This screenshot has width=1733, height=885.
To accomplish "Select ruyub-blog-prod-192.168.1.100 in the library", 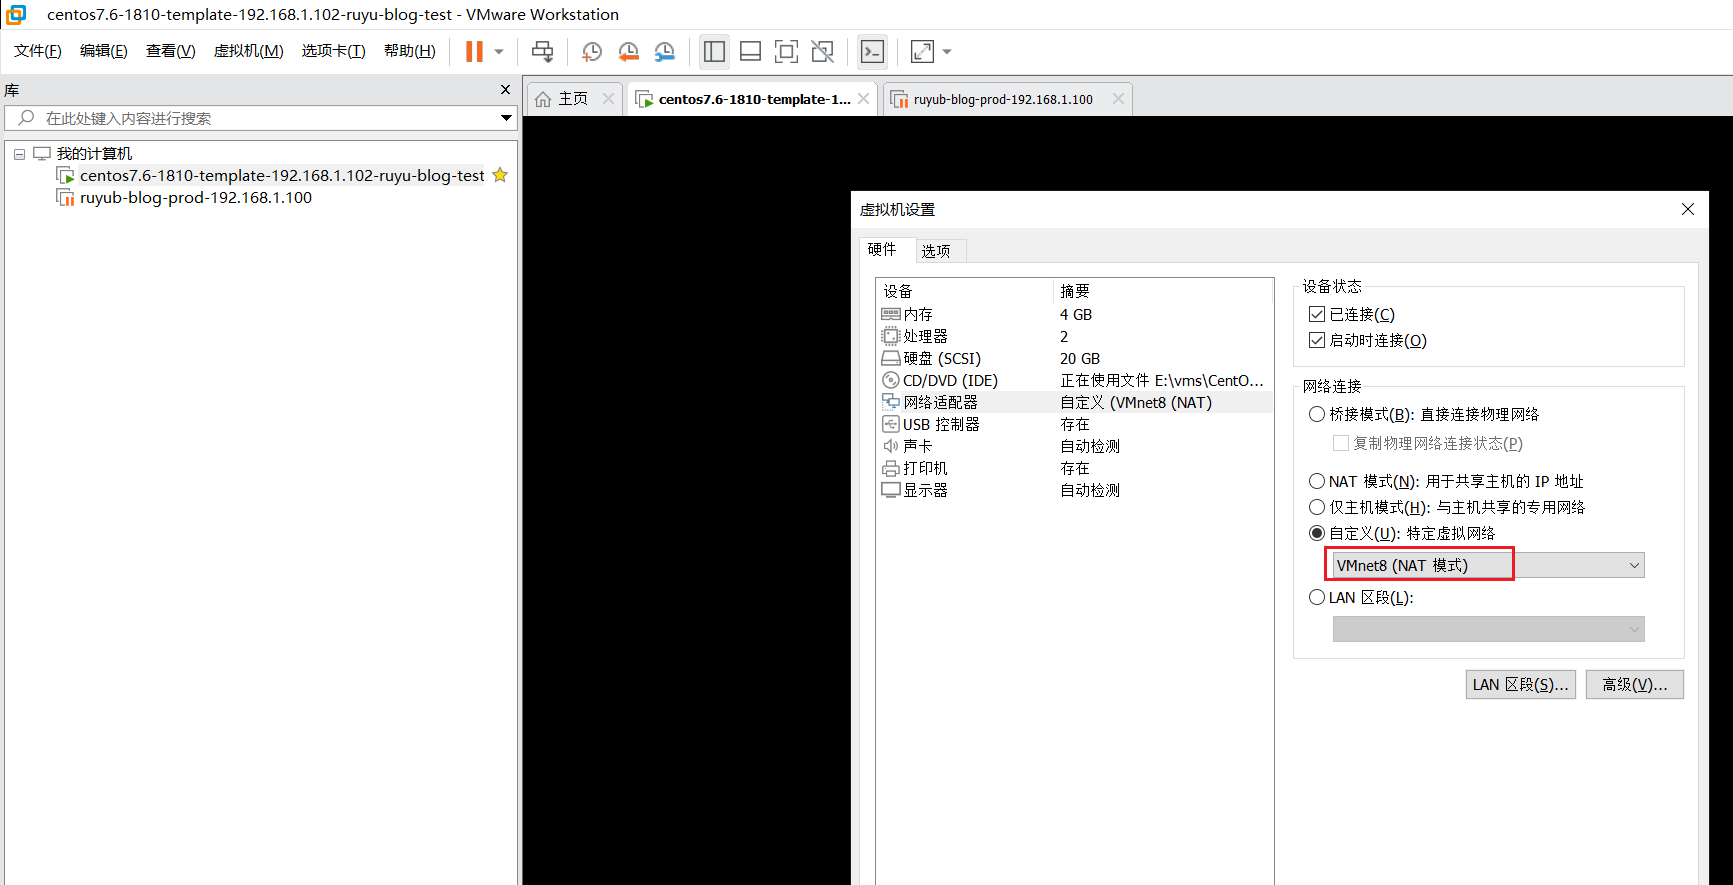I will click(196, 198).
